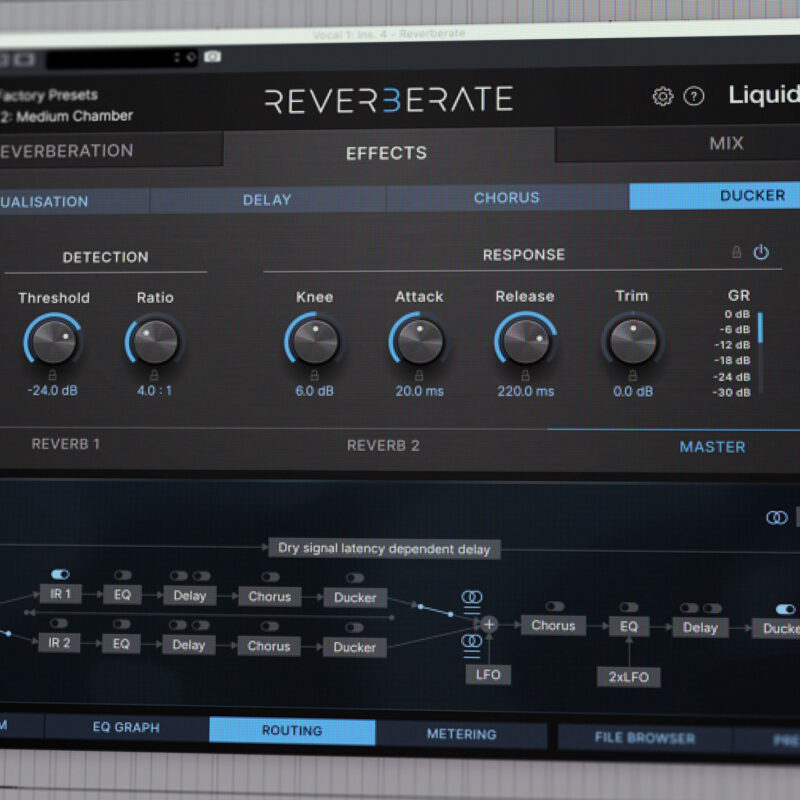Lock the Knee parameter
The height and width of the screenshot is (800, 800).
pyautogui.click(x=314, y=376)
